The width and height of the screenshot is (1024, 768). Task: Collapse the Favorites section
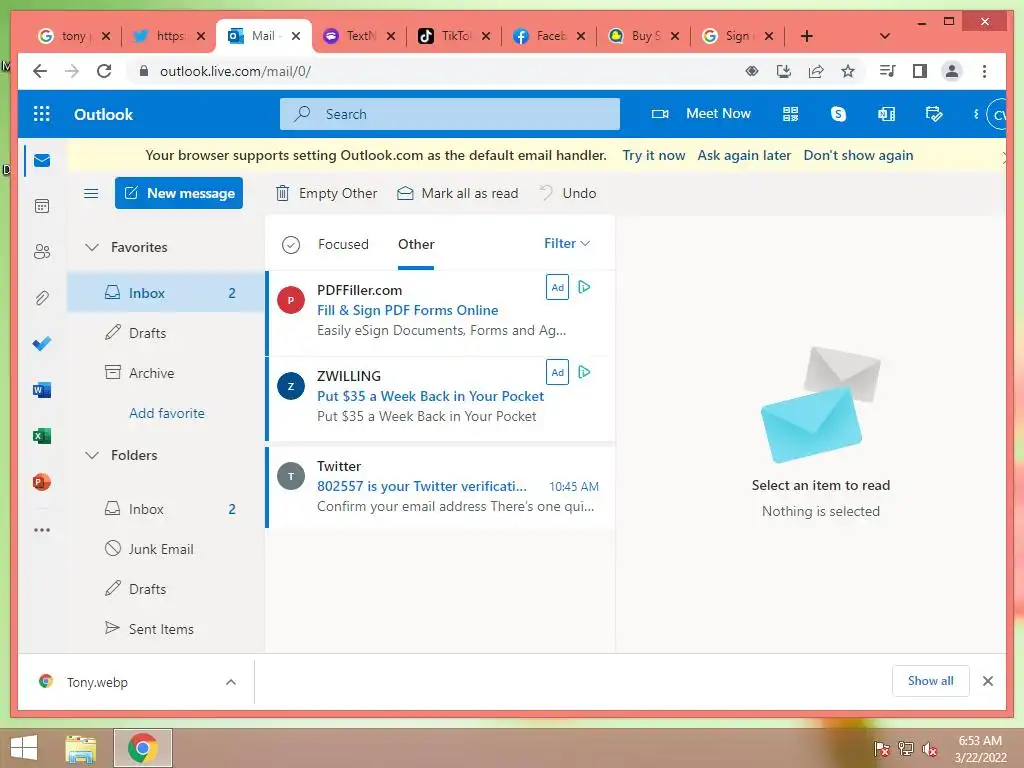point(92,247)
